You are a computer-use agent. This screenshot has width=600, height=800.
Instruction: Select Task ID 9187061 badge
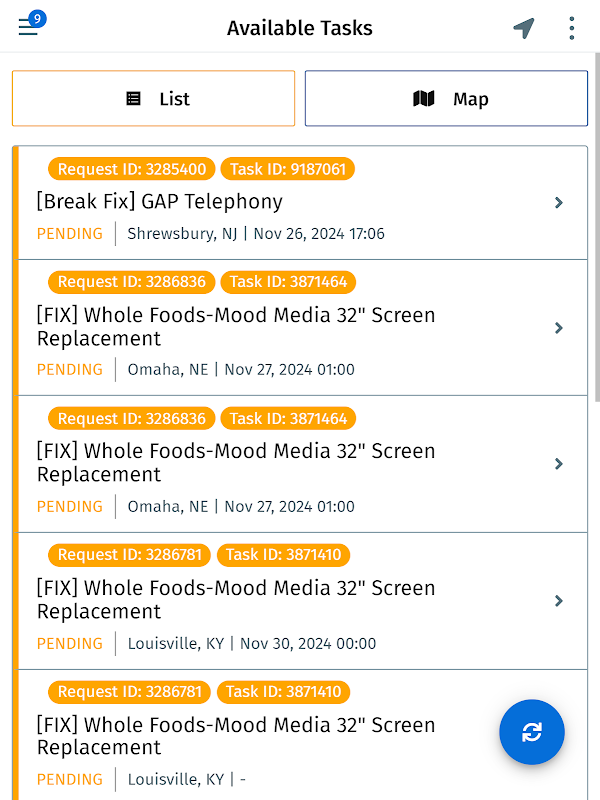(288, 169)
